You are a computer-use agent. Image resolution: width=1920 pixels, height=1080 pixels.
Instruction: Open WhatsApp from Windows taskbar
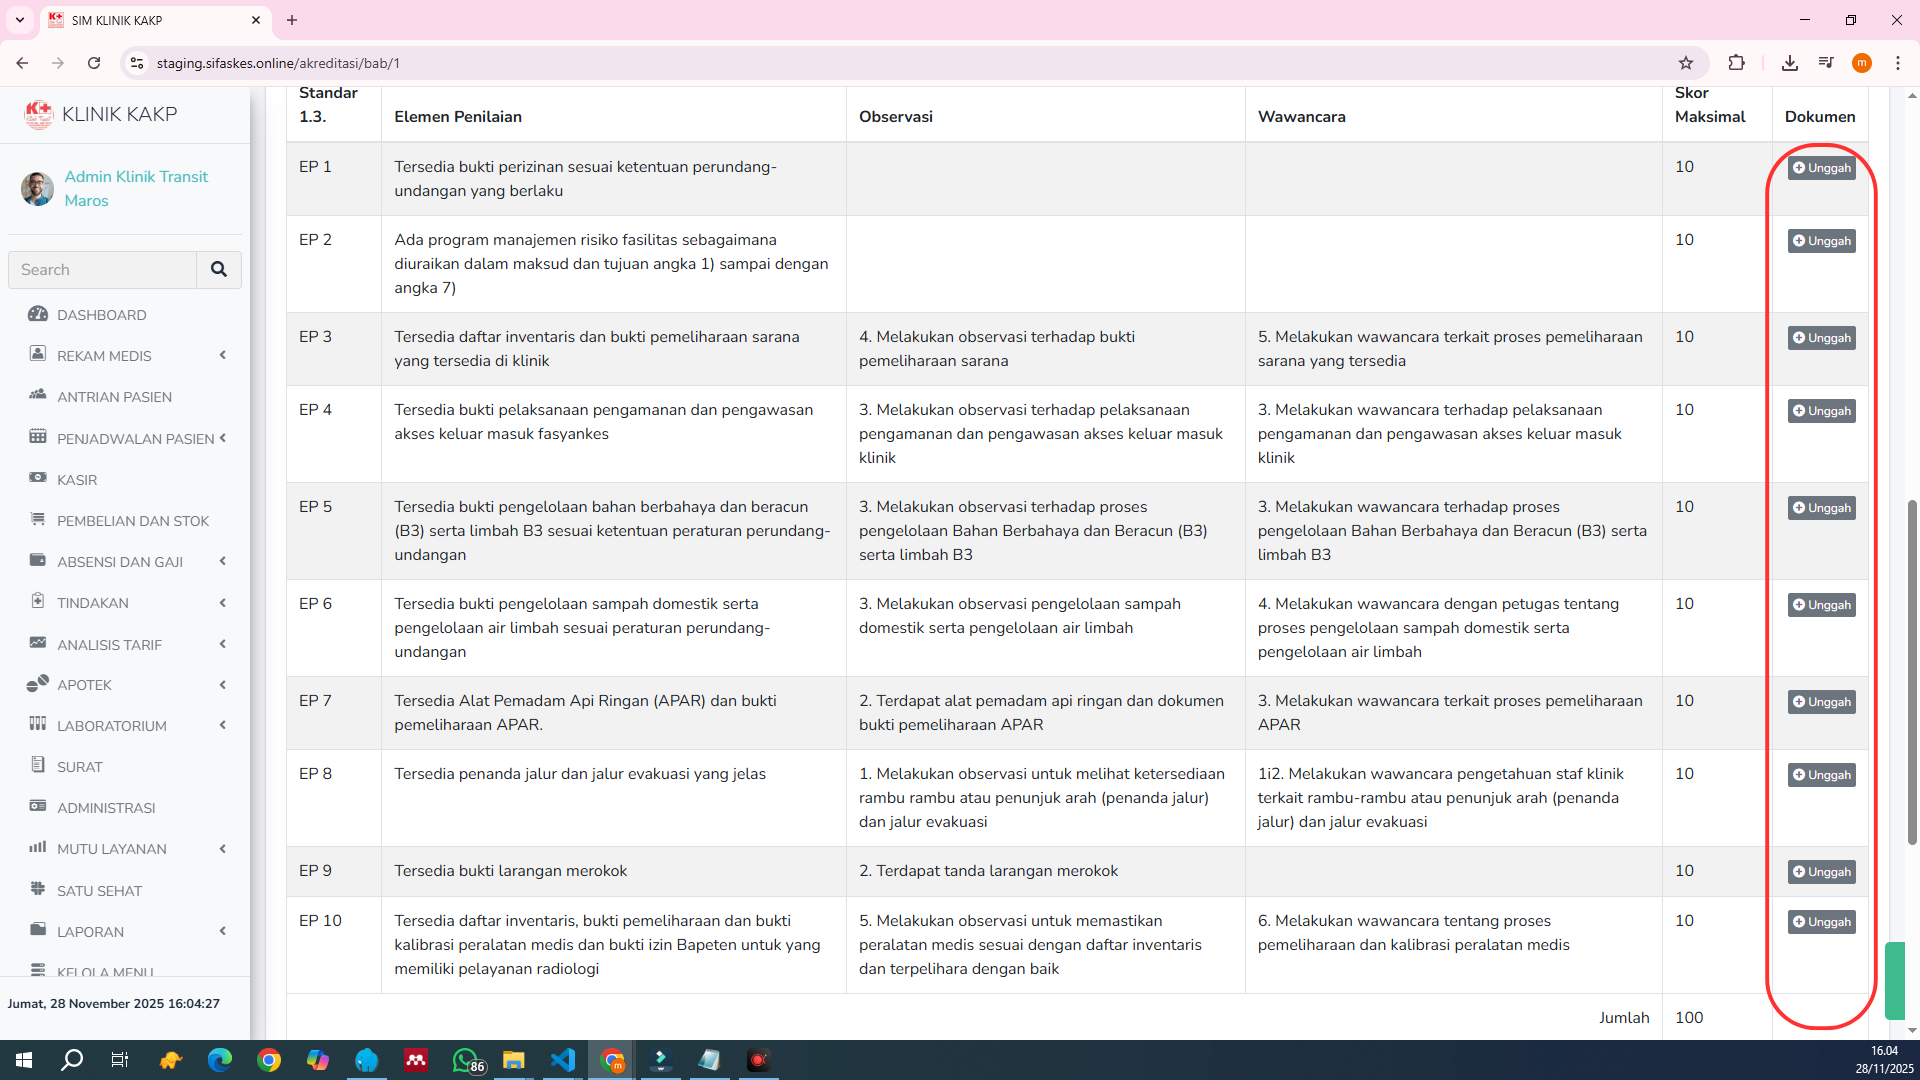pos(465,1060)
